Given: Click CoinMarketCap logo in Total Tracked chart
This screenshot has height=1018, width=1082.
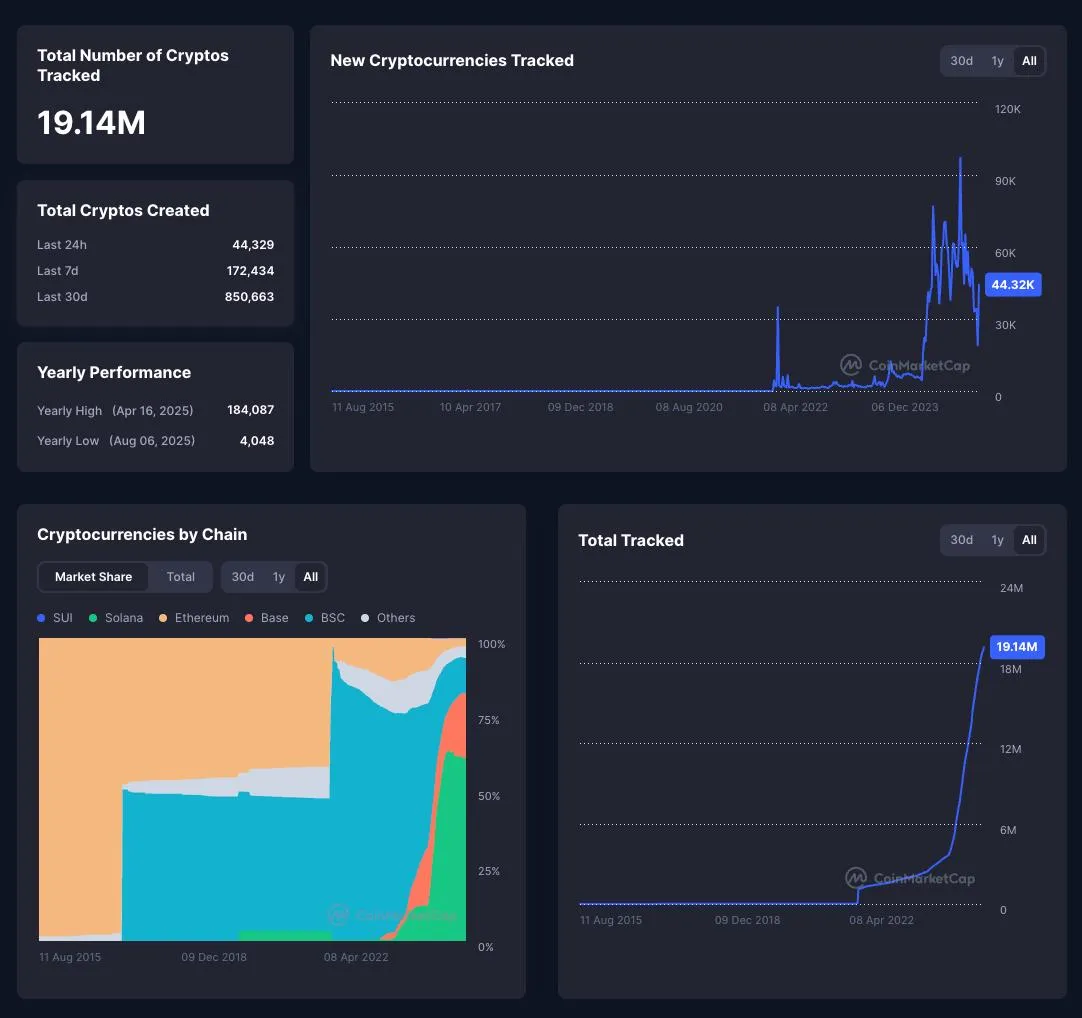Looking at the screenshot, I should coord(909,878).
